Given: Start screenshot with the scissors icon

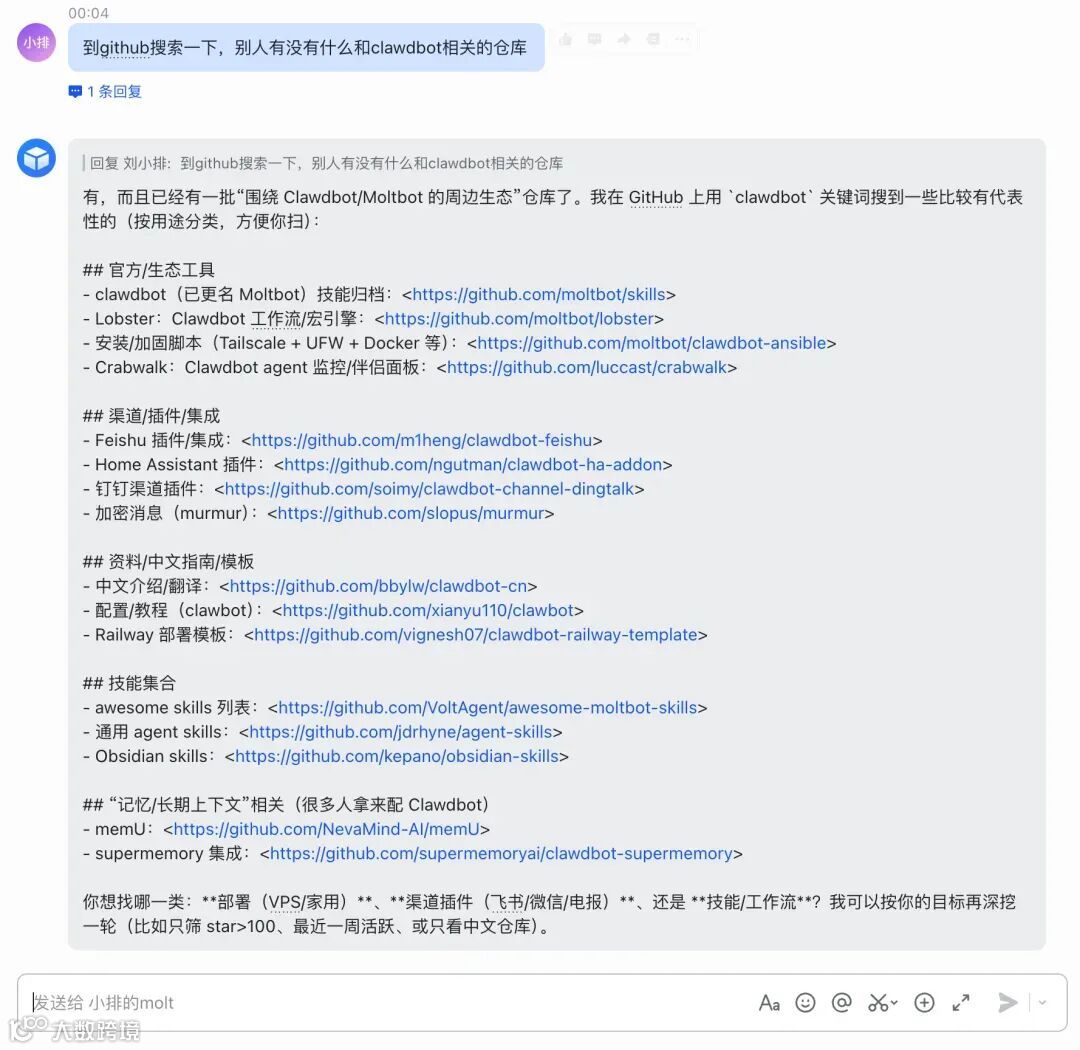Looking at the screenshot, I should pos(878,1002).
